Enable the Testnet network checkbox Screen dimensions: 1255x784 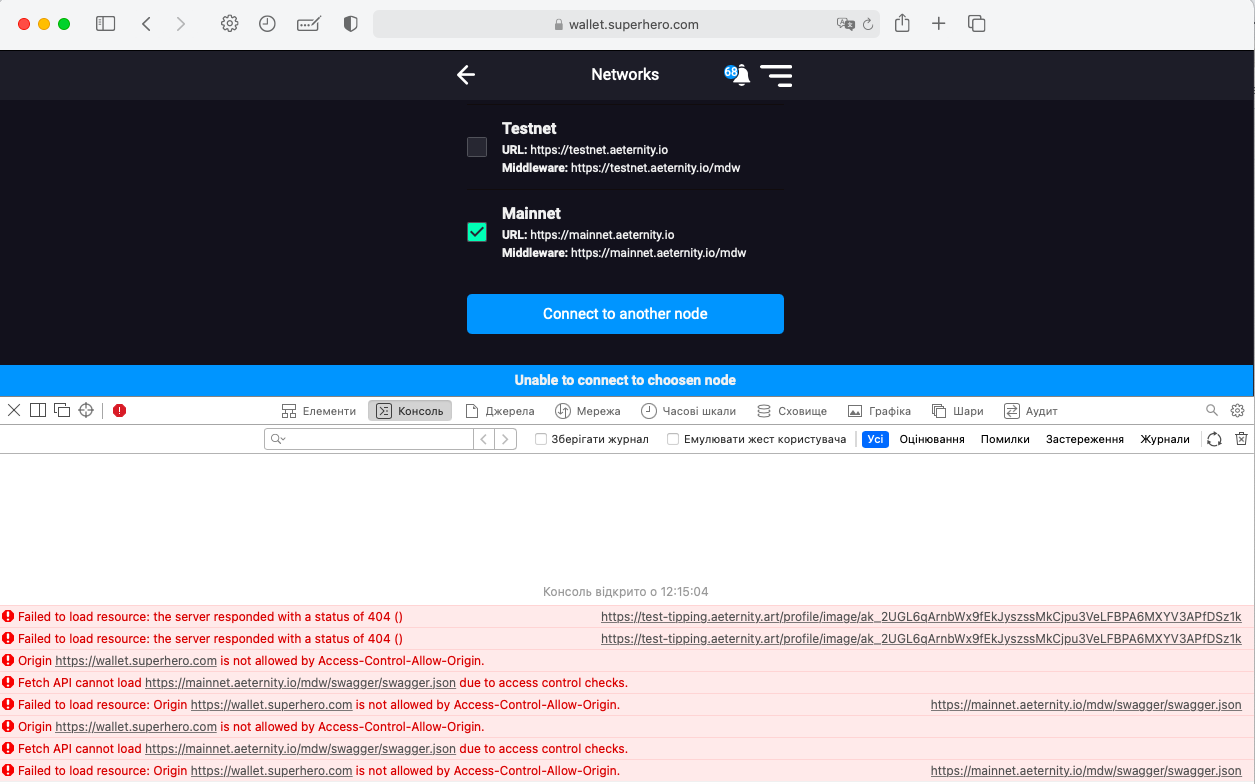coord(476,147)
